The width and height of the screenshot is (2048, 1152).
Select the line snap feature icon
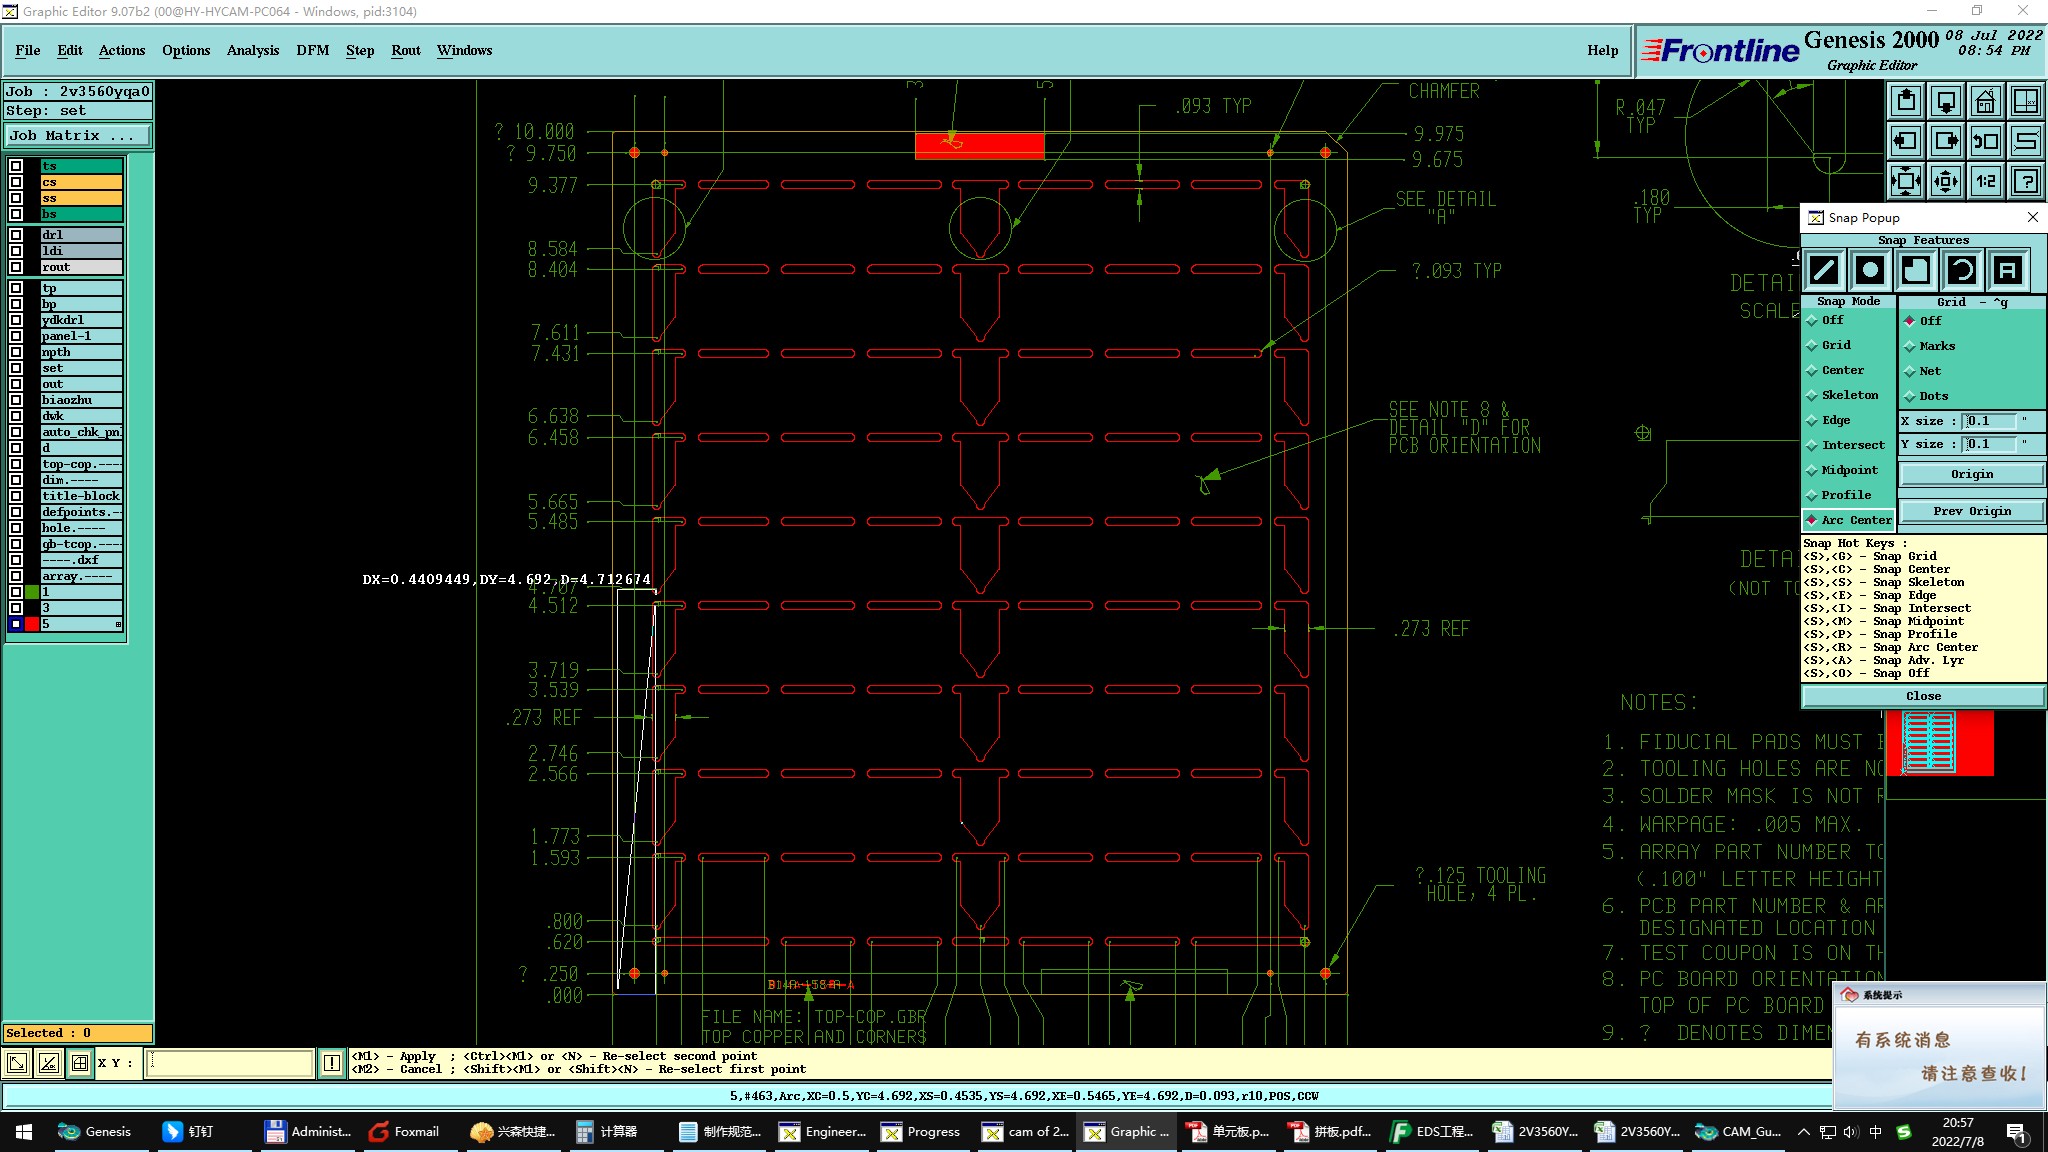[x=1824, y=270]
